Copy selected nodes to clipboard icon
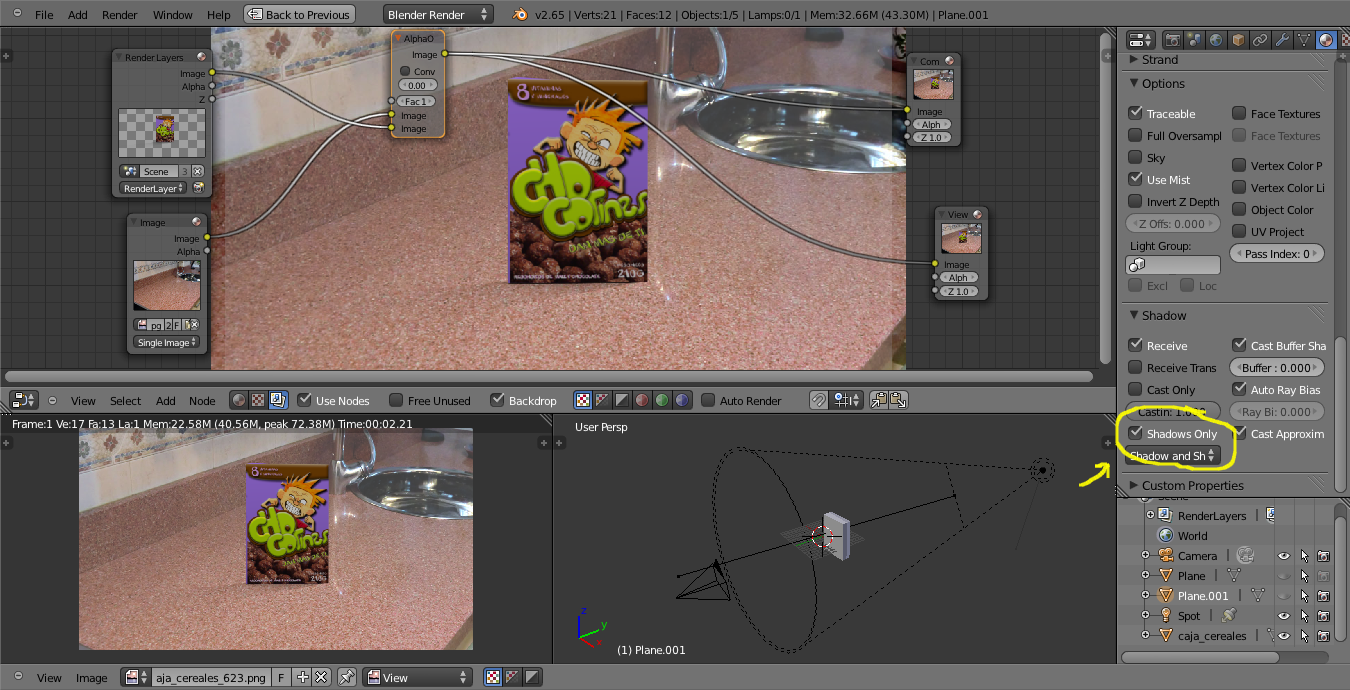 (x=879, y=400)
